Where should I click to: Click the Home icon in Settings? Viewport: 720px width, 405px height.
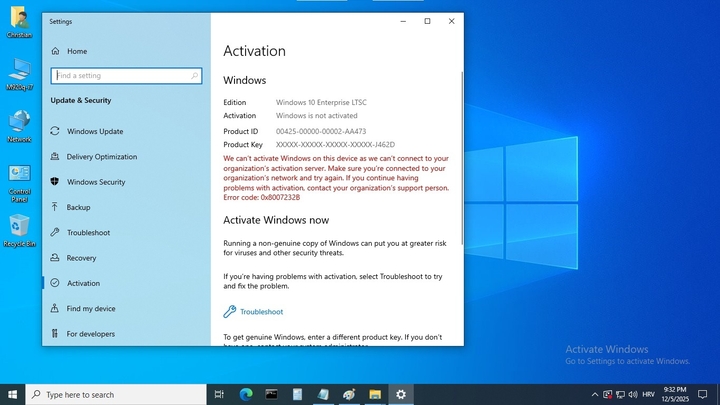click(x=55, y=51)
